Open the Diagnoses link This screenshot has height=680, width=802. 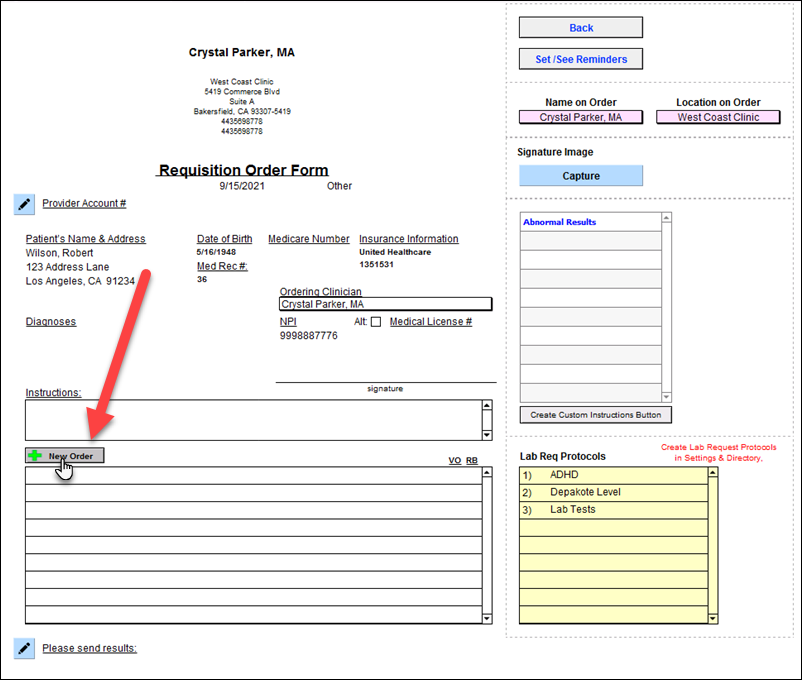tap(51, 322)
